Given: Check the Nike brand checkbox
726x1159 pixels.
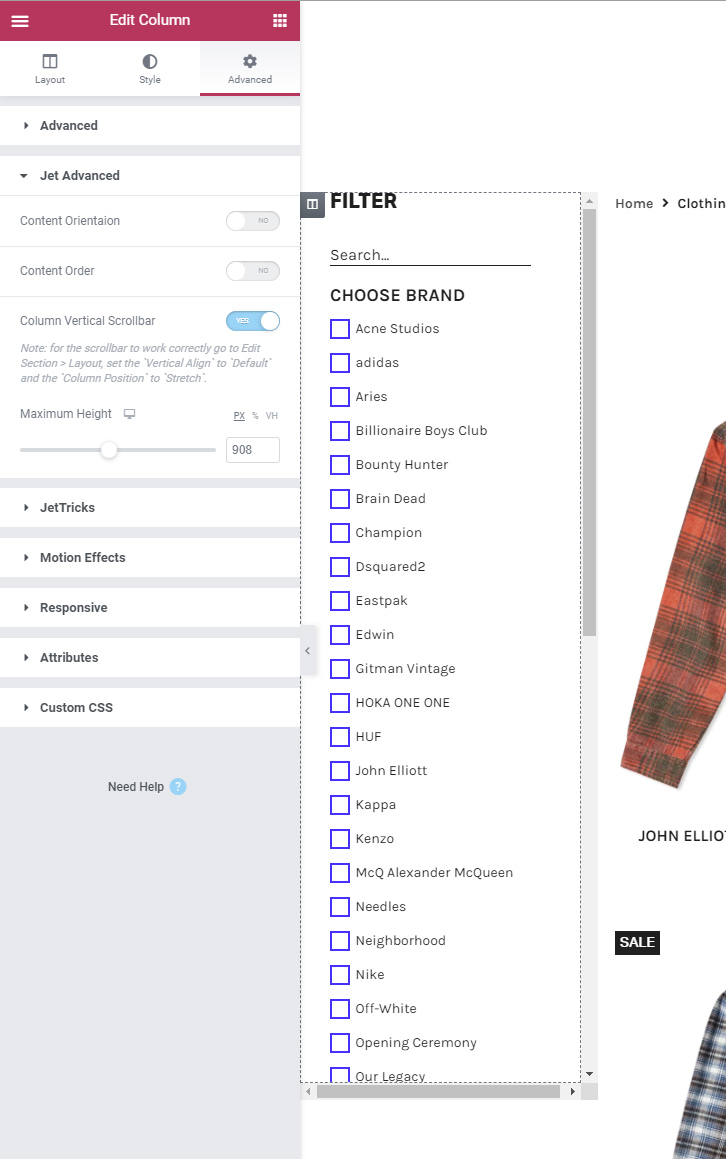Looking at the screenshot, I should (340, 974).
